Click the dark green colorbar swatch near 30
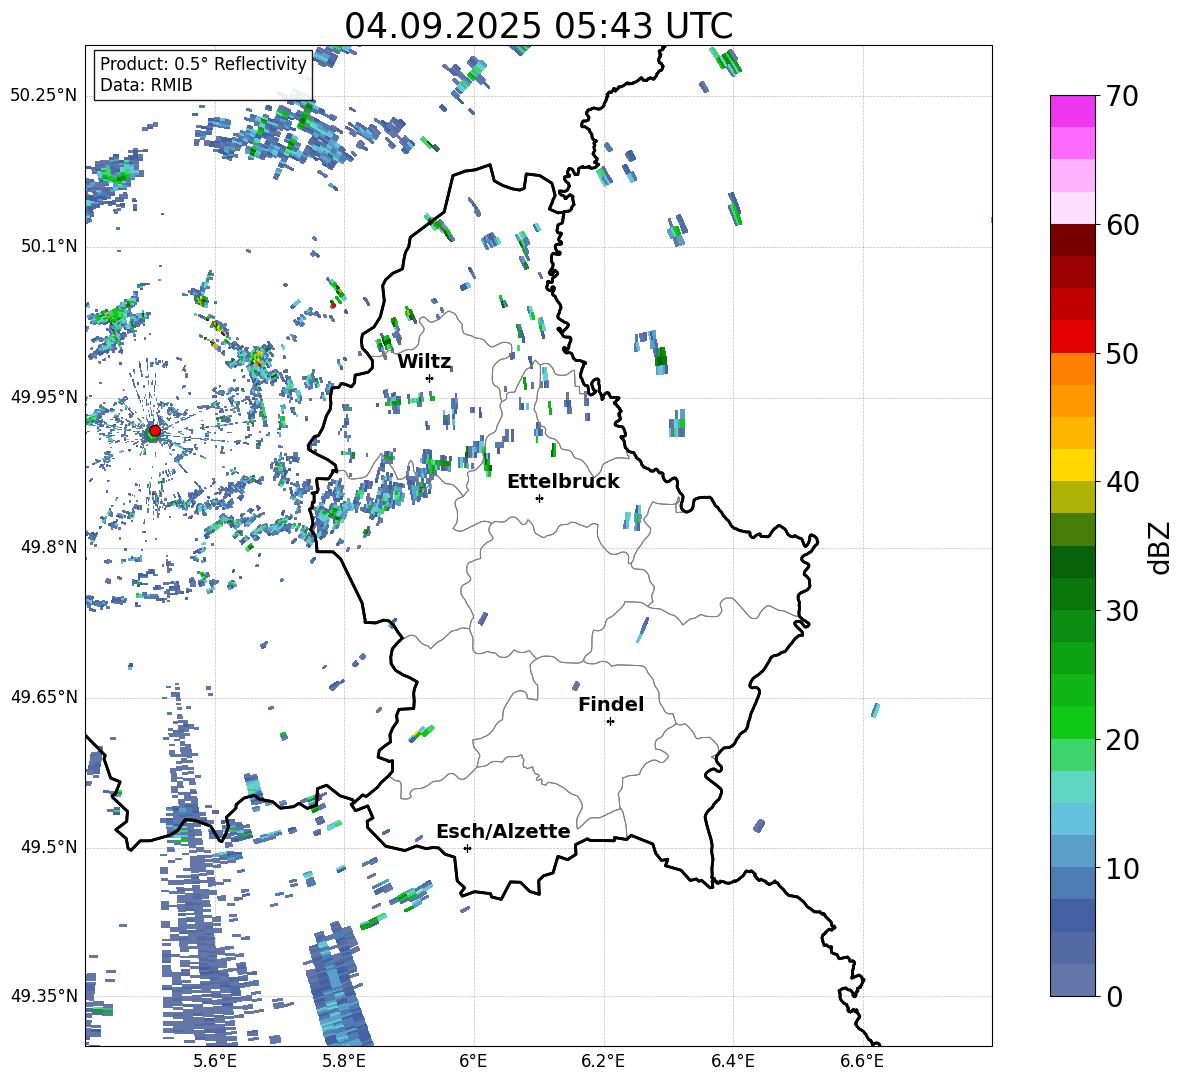This screenshot has height=1081, width=1184. [x=1072, y=594]
